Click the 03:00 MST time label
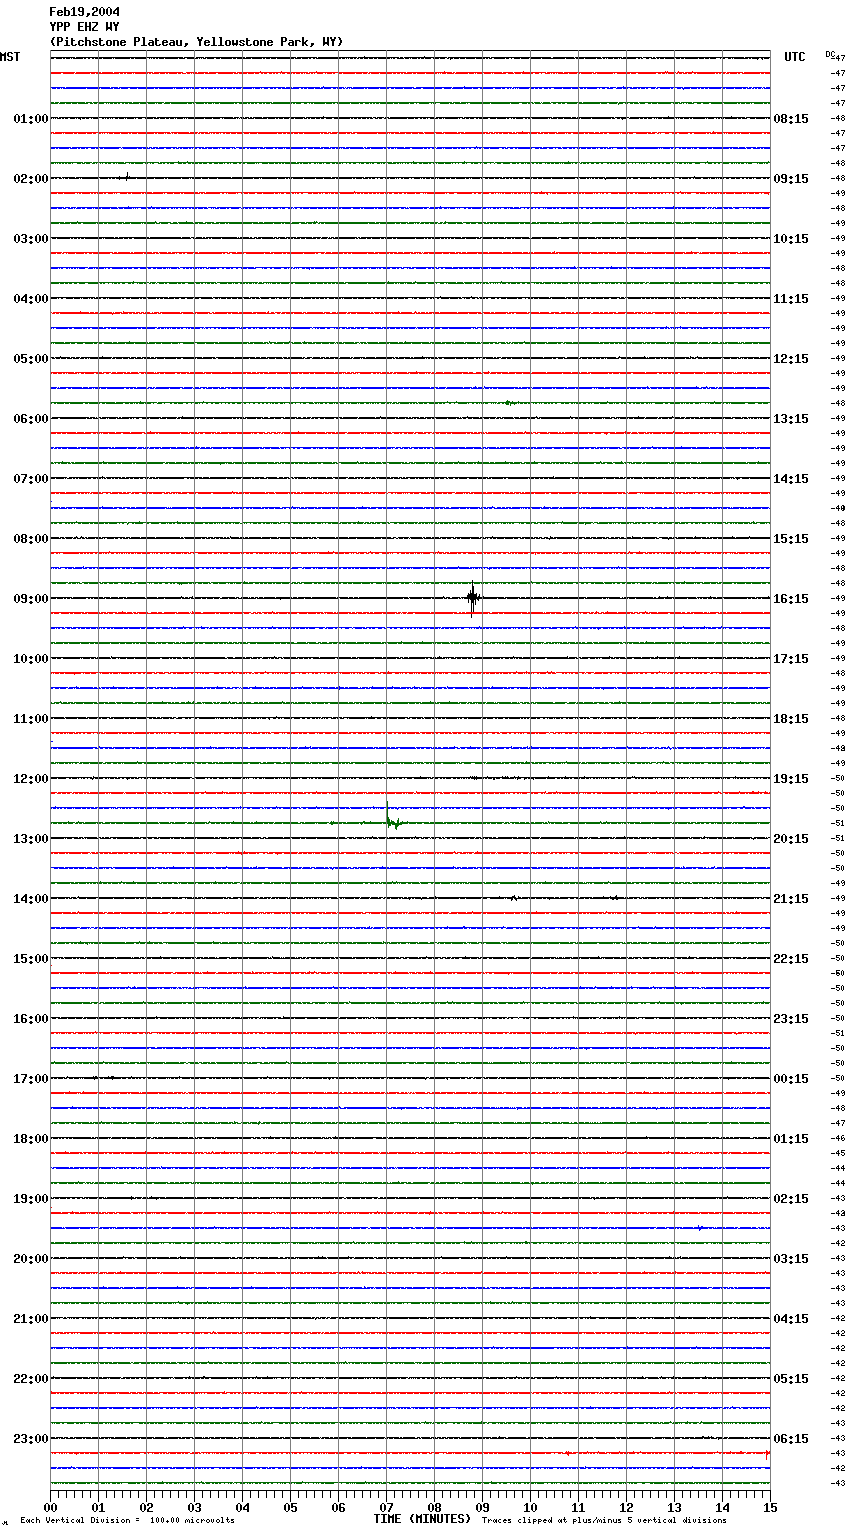The image size is (850, 1534). (30, 239)
